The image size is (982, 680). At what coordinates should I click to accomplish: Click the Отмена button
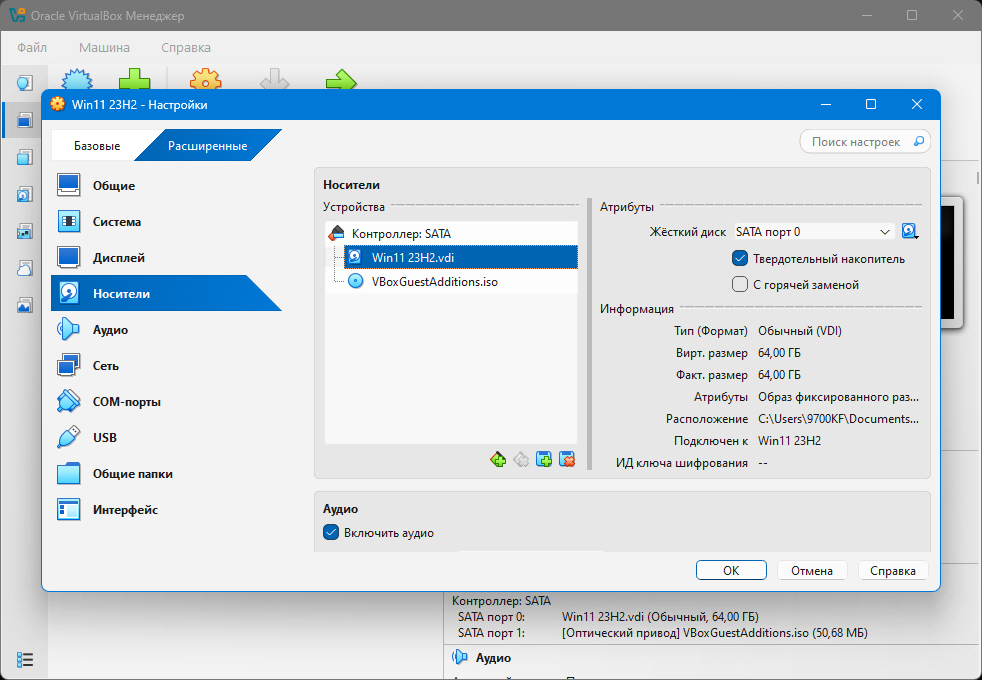[x=812, y=570]
